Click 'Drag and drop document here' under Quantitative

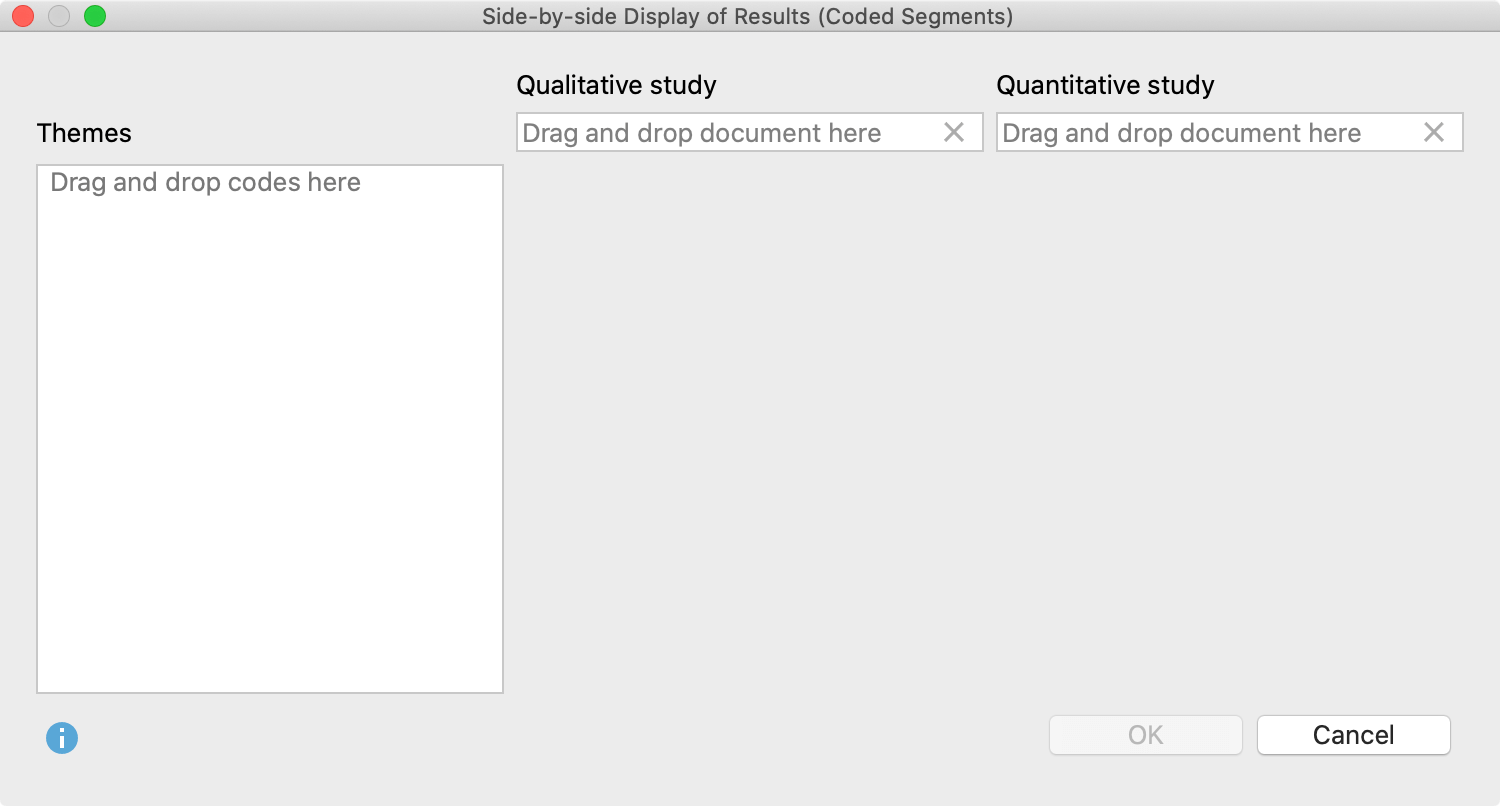coord(1182,133)
